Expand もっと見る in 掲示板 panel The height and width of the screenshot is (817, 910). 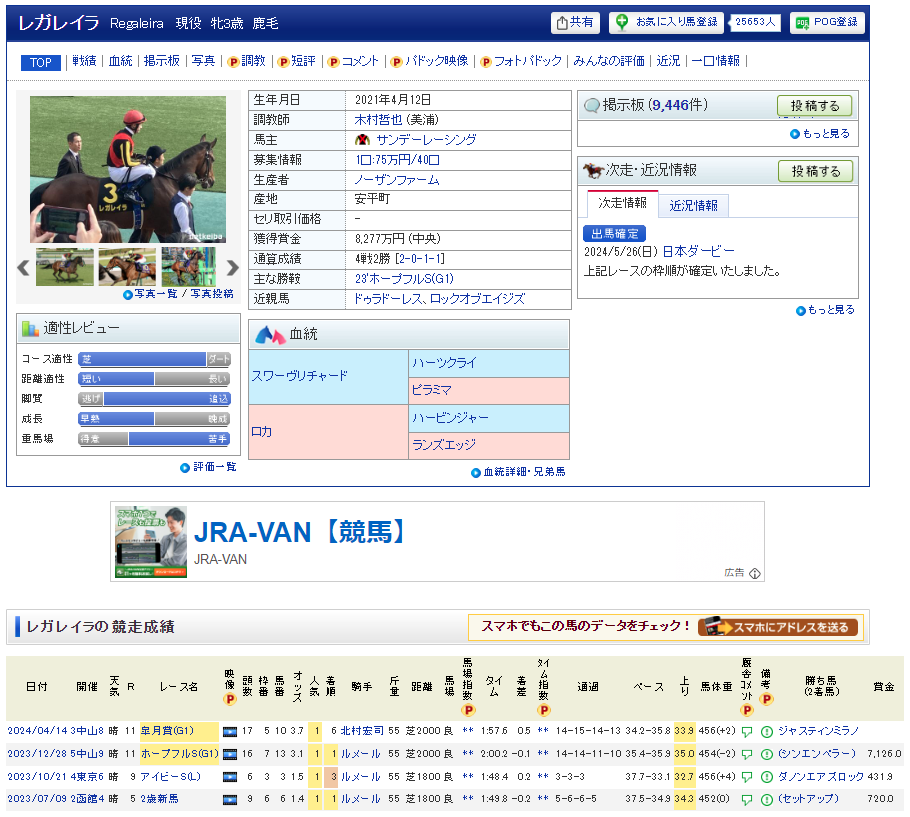coord(820,134)
